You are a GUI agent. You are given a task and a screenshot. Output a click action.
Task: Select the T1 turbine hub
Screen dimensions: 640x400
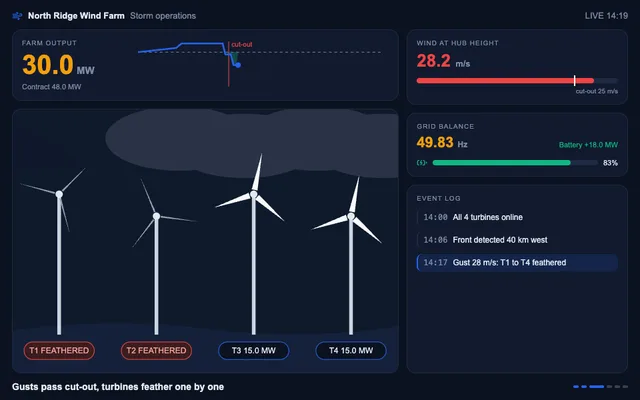tap(59, 194)
